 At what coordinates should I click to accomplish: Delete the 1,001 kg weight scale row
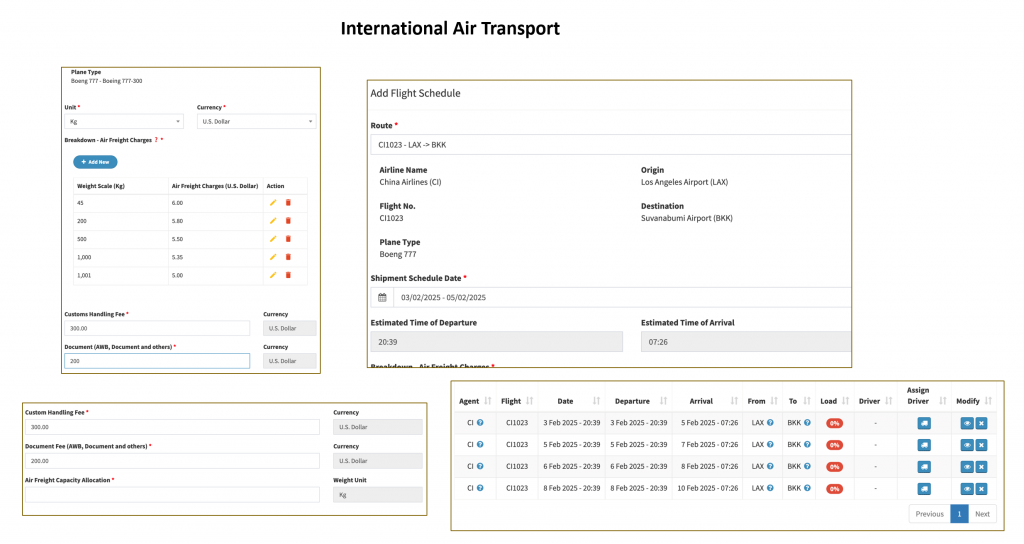click(x=288, y=275)
